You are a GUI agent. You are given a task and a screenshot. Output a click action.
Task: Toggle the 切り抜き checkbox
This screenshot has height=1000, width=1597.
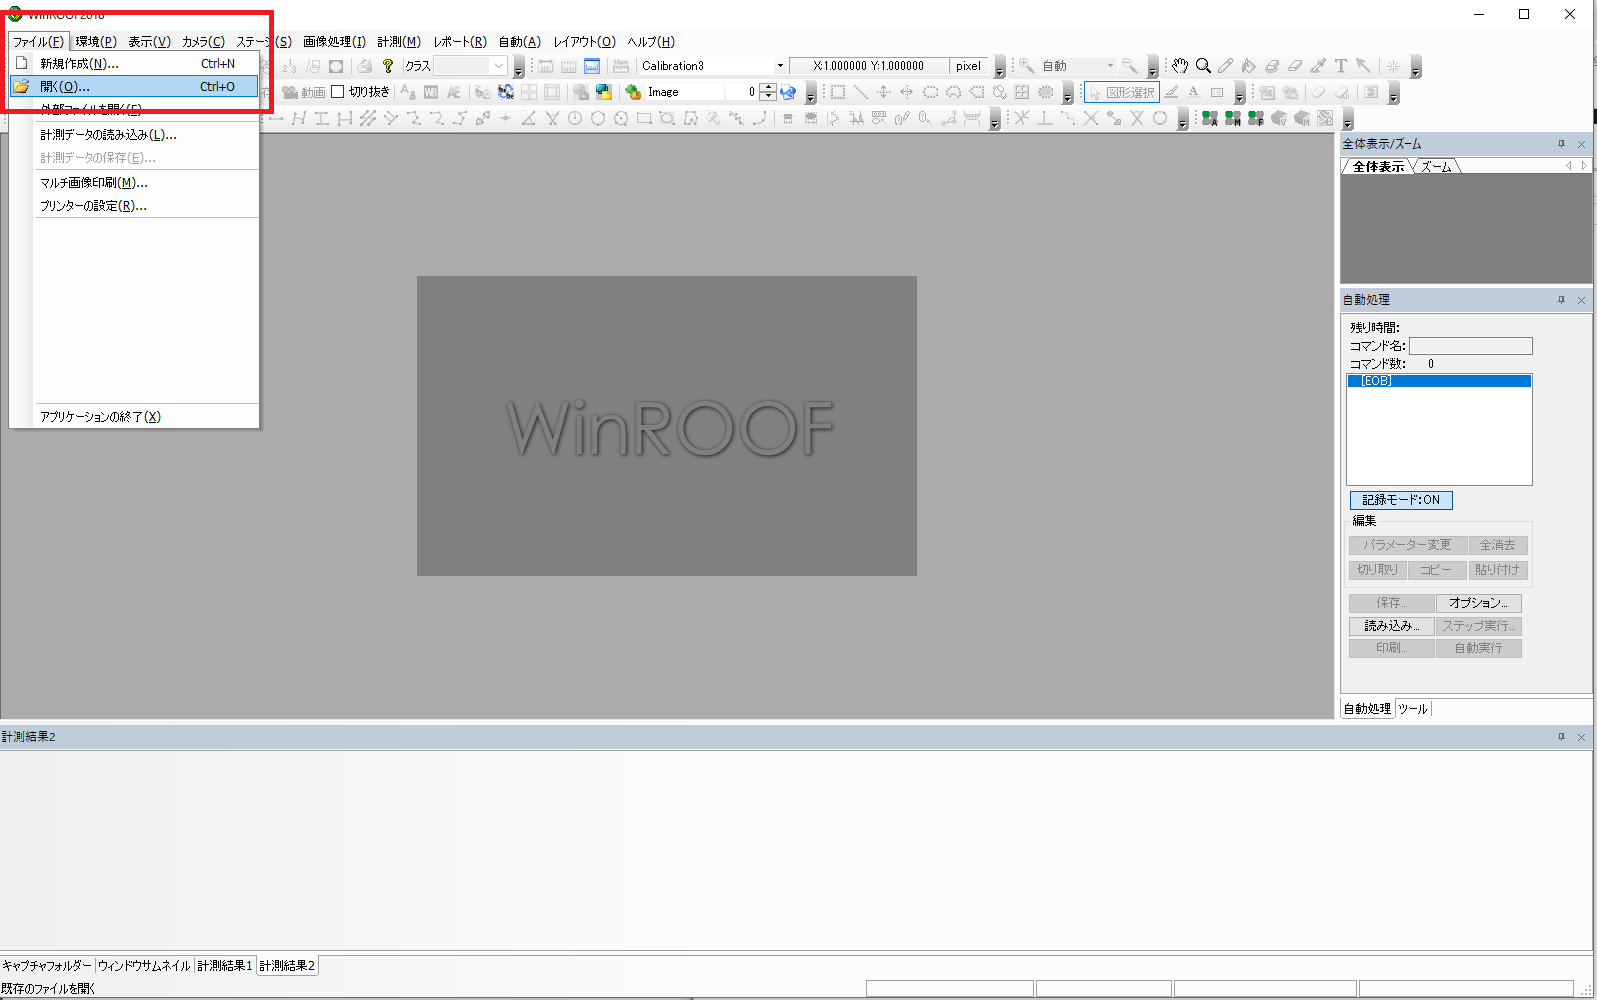coord(337,92)
